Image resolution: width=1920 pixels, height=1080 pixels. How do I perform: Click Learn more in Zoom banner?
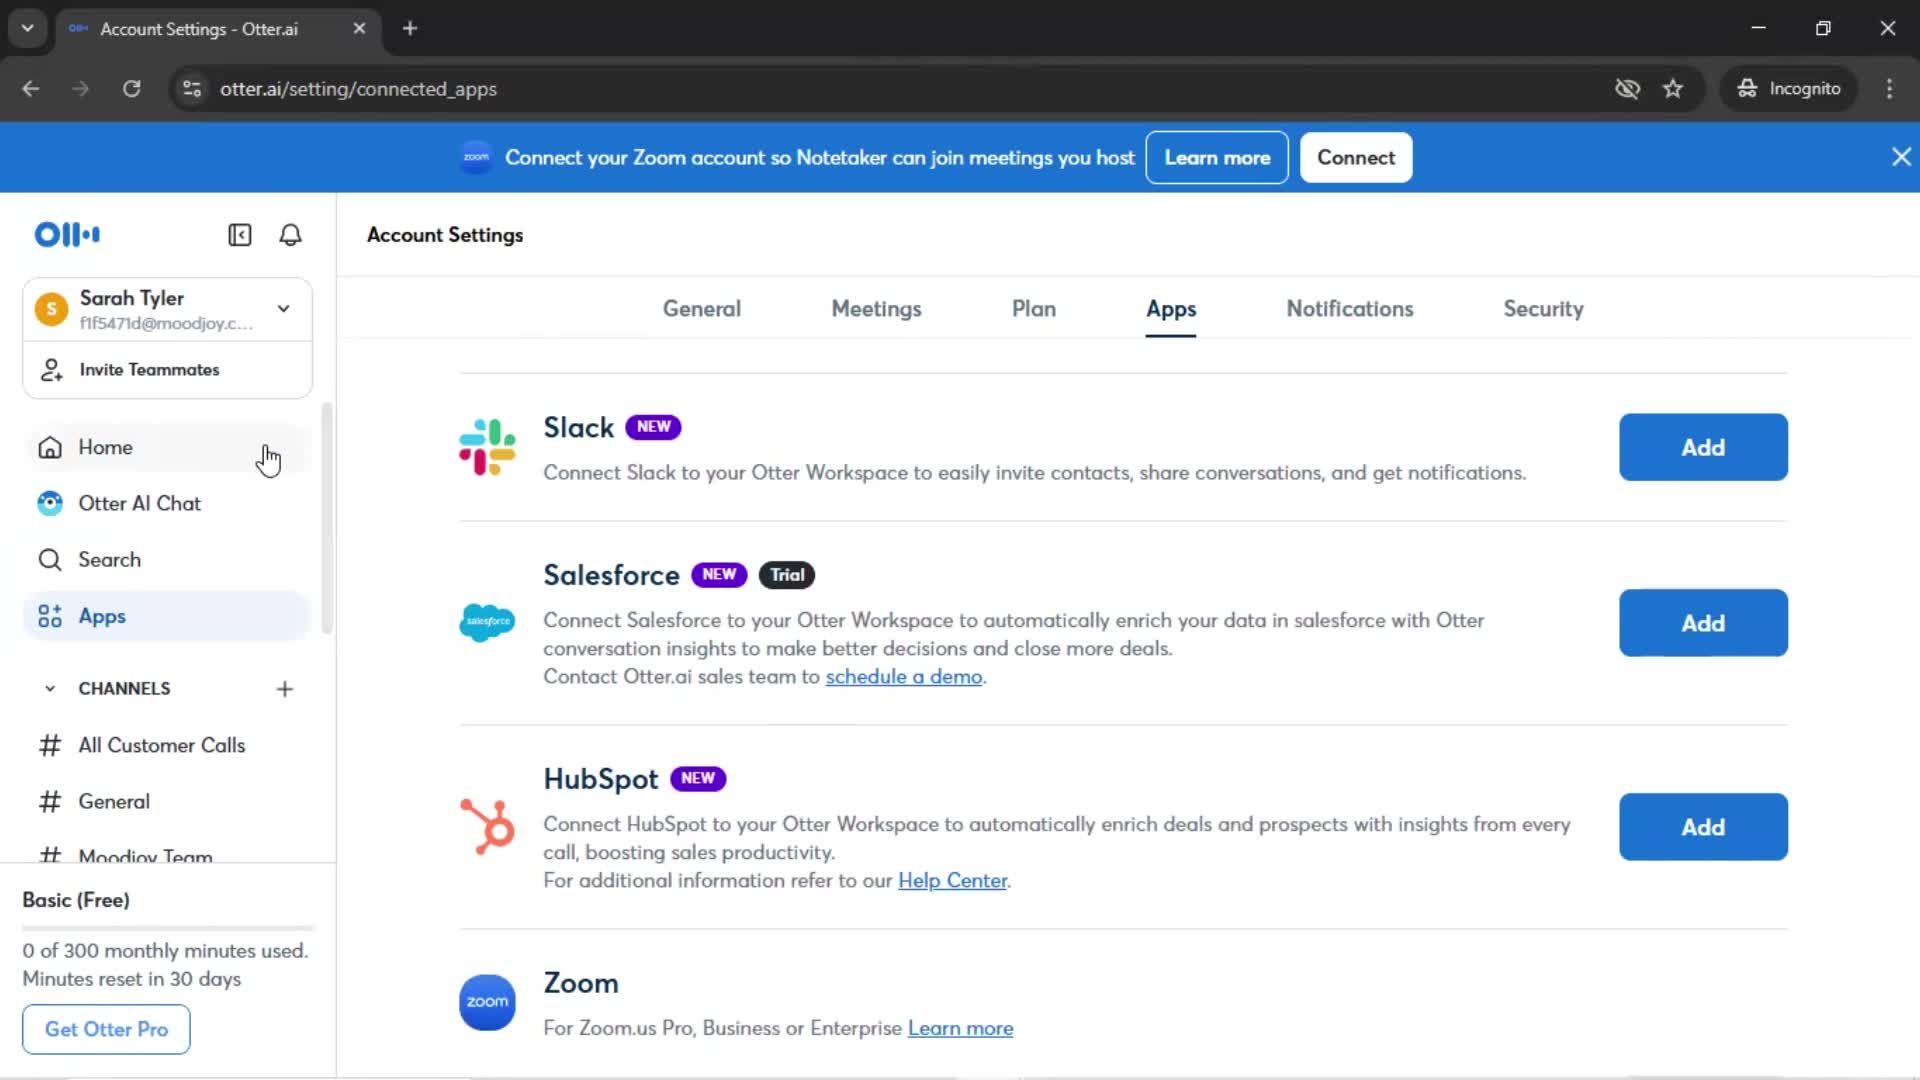(1217, 158)
